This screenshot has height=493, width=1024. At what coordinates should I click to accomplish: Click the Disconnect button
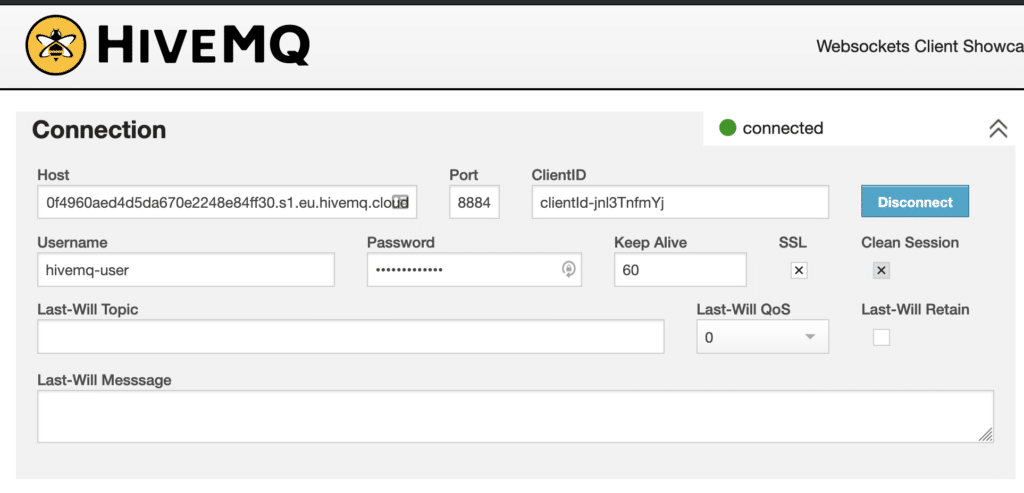(x=915, y=202)
